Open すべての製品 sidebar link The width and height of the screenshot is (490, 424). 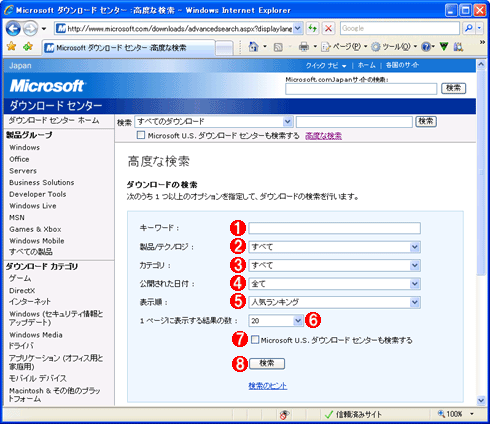(x=31, y=252)
